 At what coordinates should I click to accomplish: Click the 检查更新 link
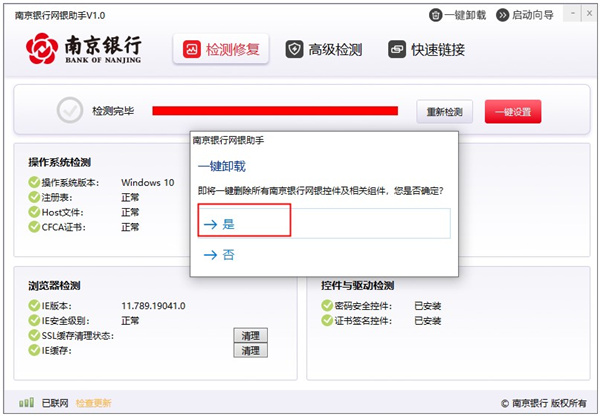93,403
